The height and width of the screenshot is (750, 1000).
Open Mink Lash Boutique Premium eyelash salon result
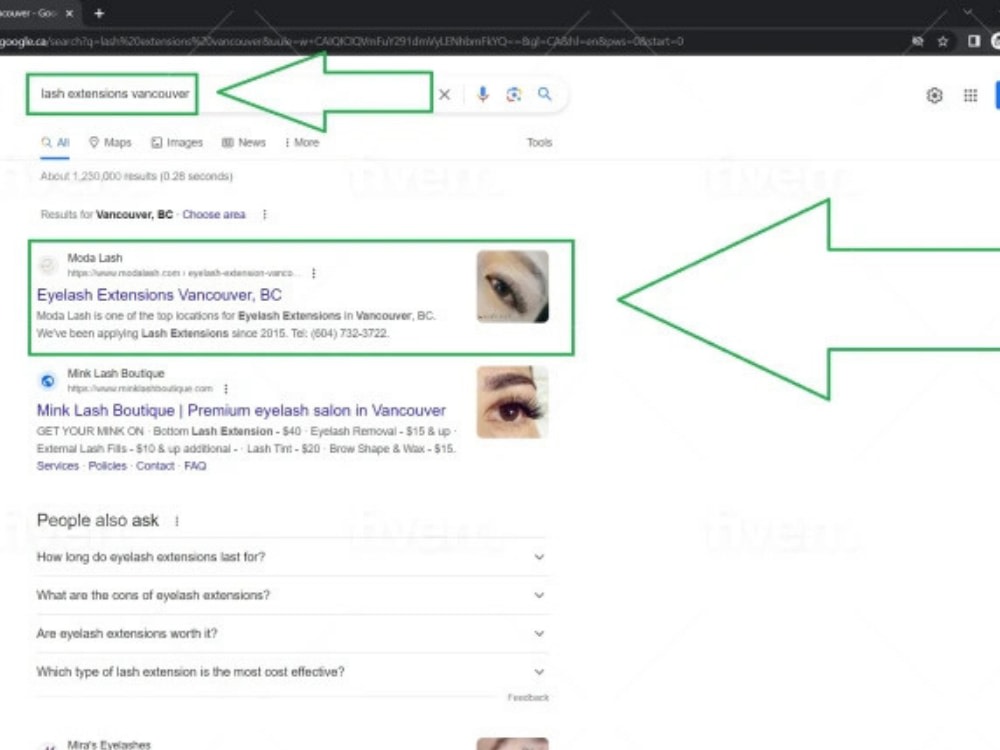pos(241,410)
